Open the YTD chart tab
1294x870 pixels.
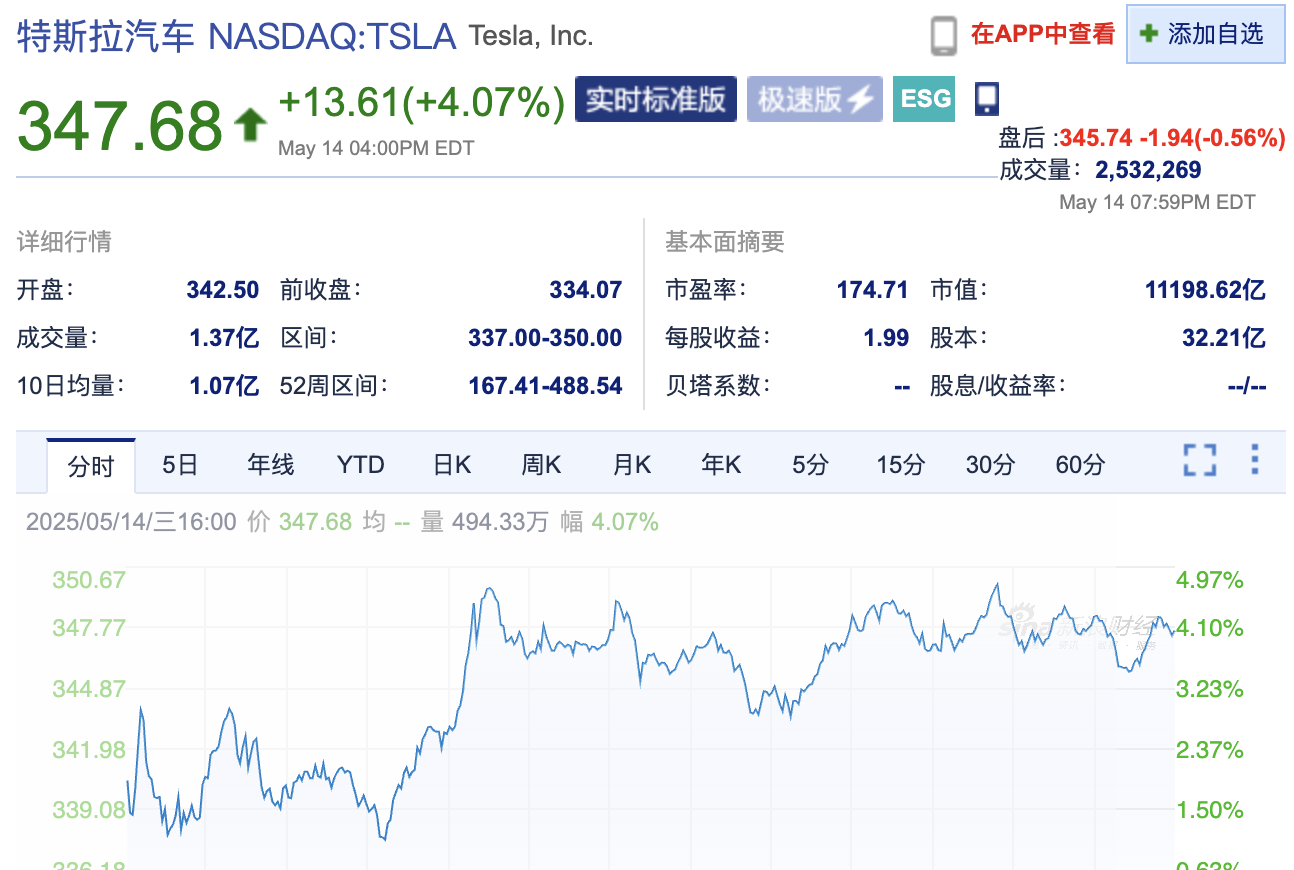[x=360, y=464]
